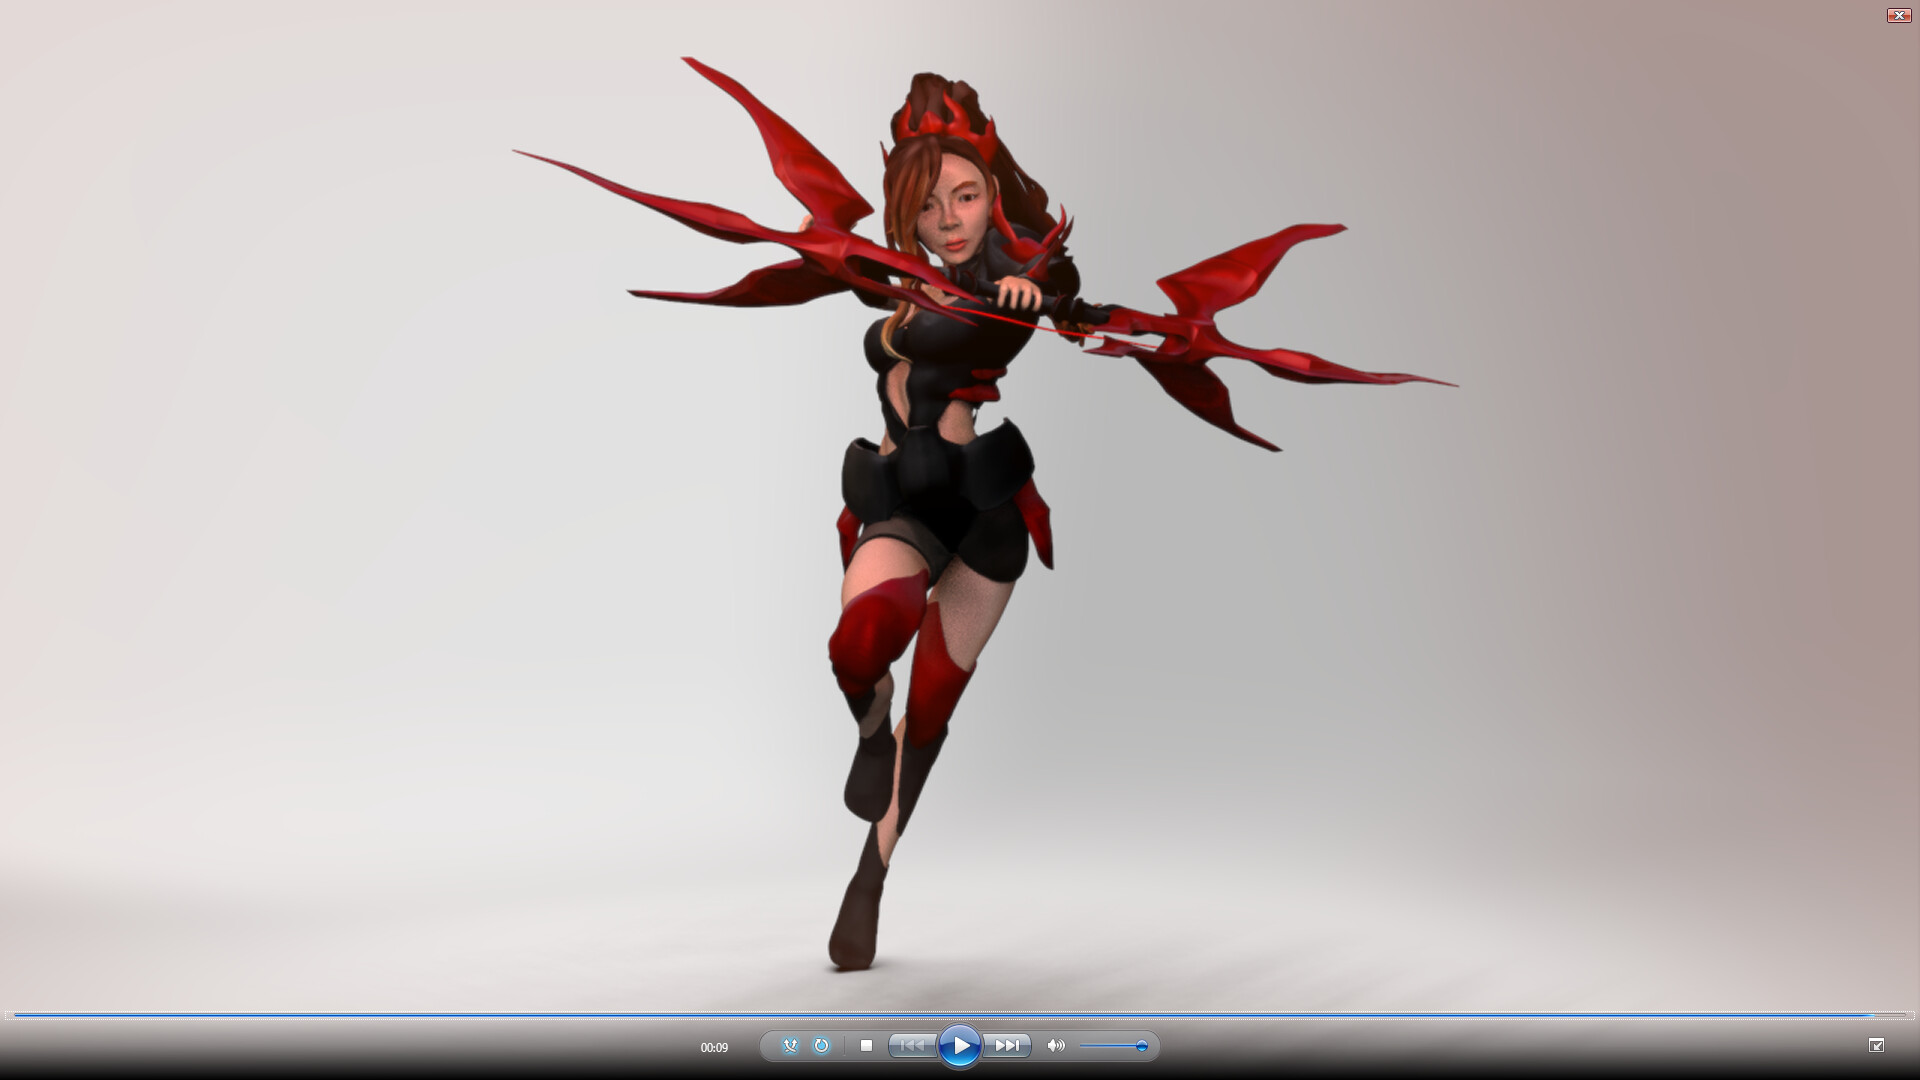Close the media player window

pos(1898,15)
